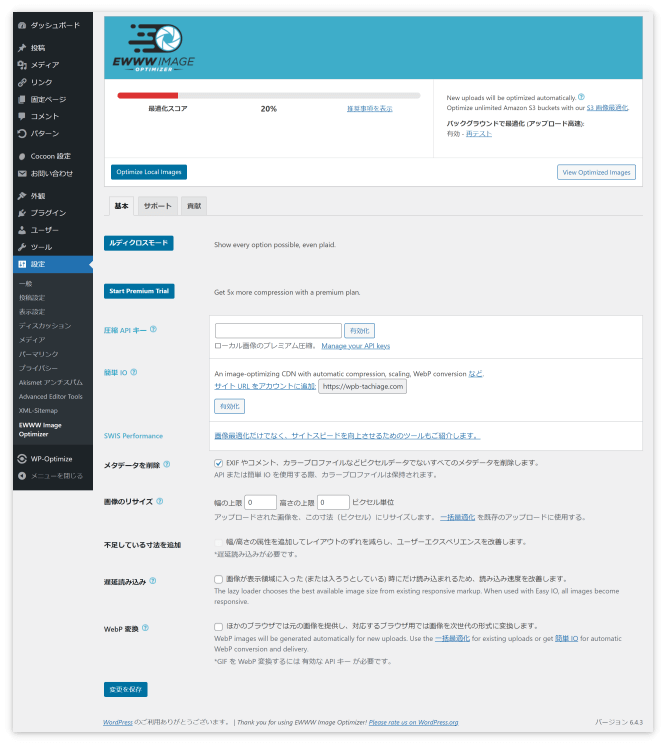Click the ユーザー person icon

point(22,230)
